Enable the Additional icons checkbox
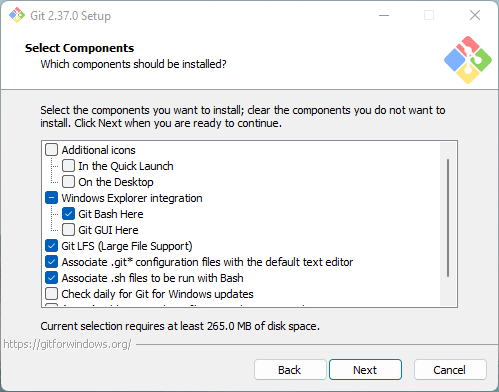 tap(51, 150)
